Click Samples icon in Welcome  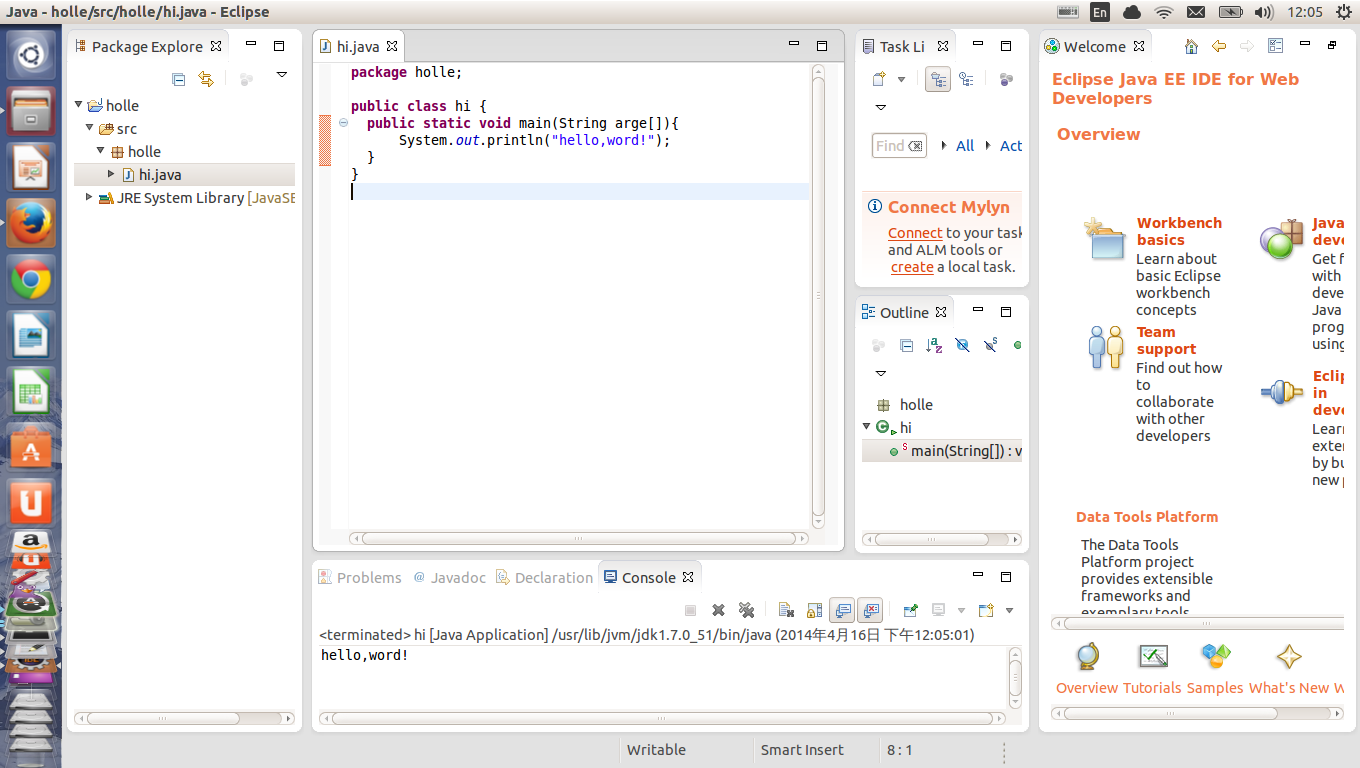click(1215, 657)
